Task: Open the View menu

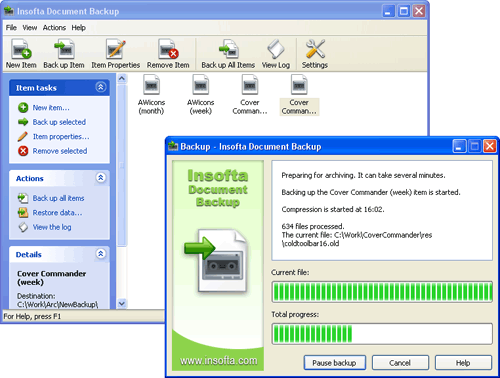Action: tap(30, 28)
